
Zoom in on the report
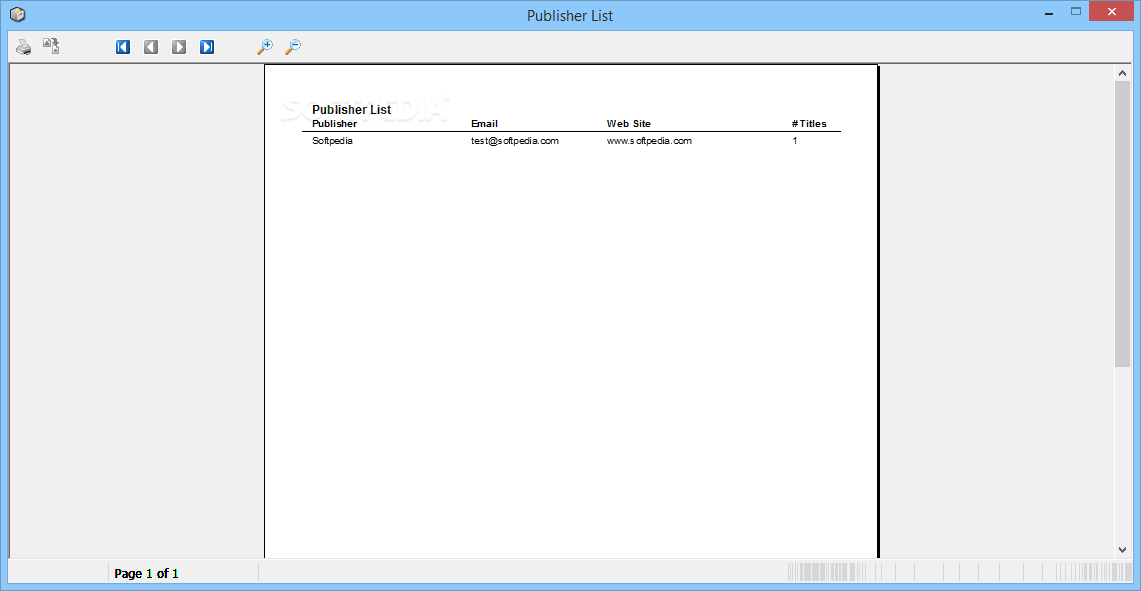tap(265, 47)
